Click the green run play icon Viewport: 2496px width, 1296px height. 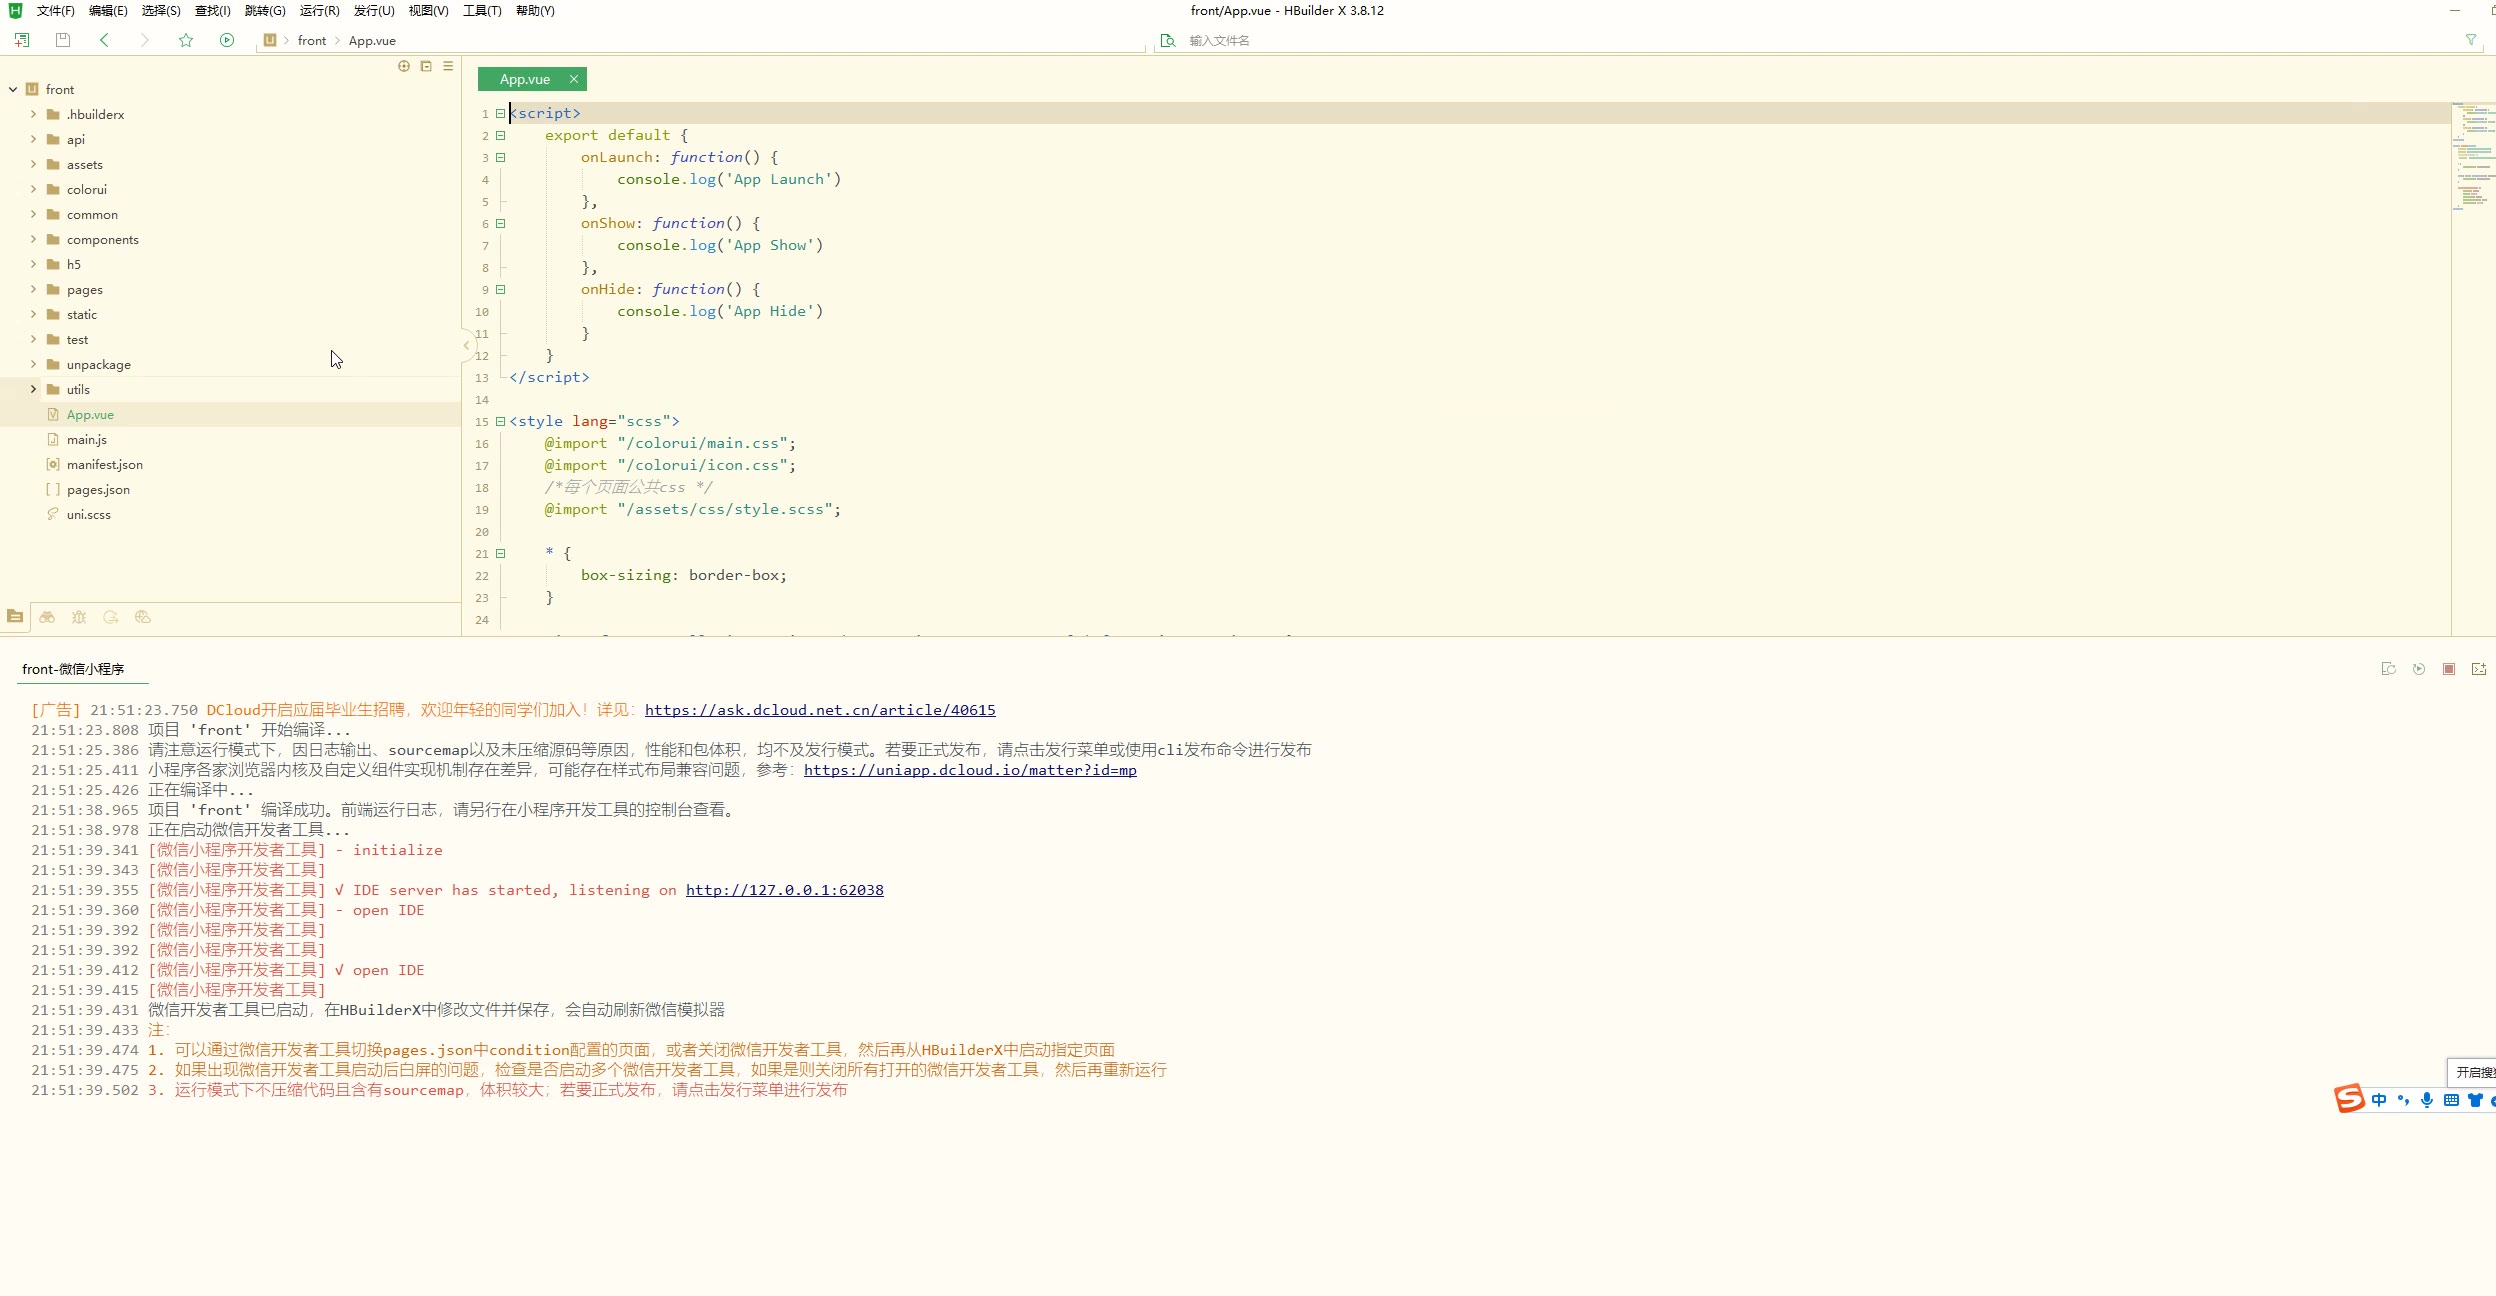tap(227, 40)
